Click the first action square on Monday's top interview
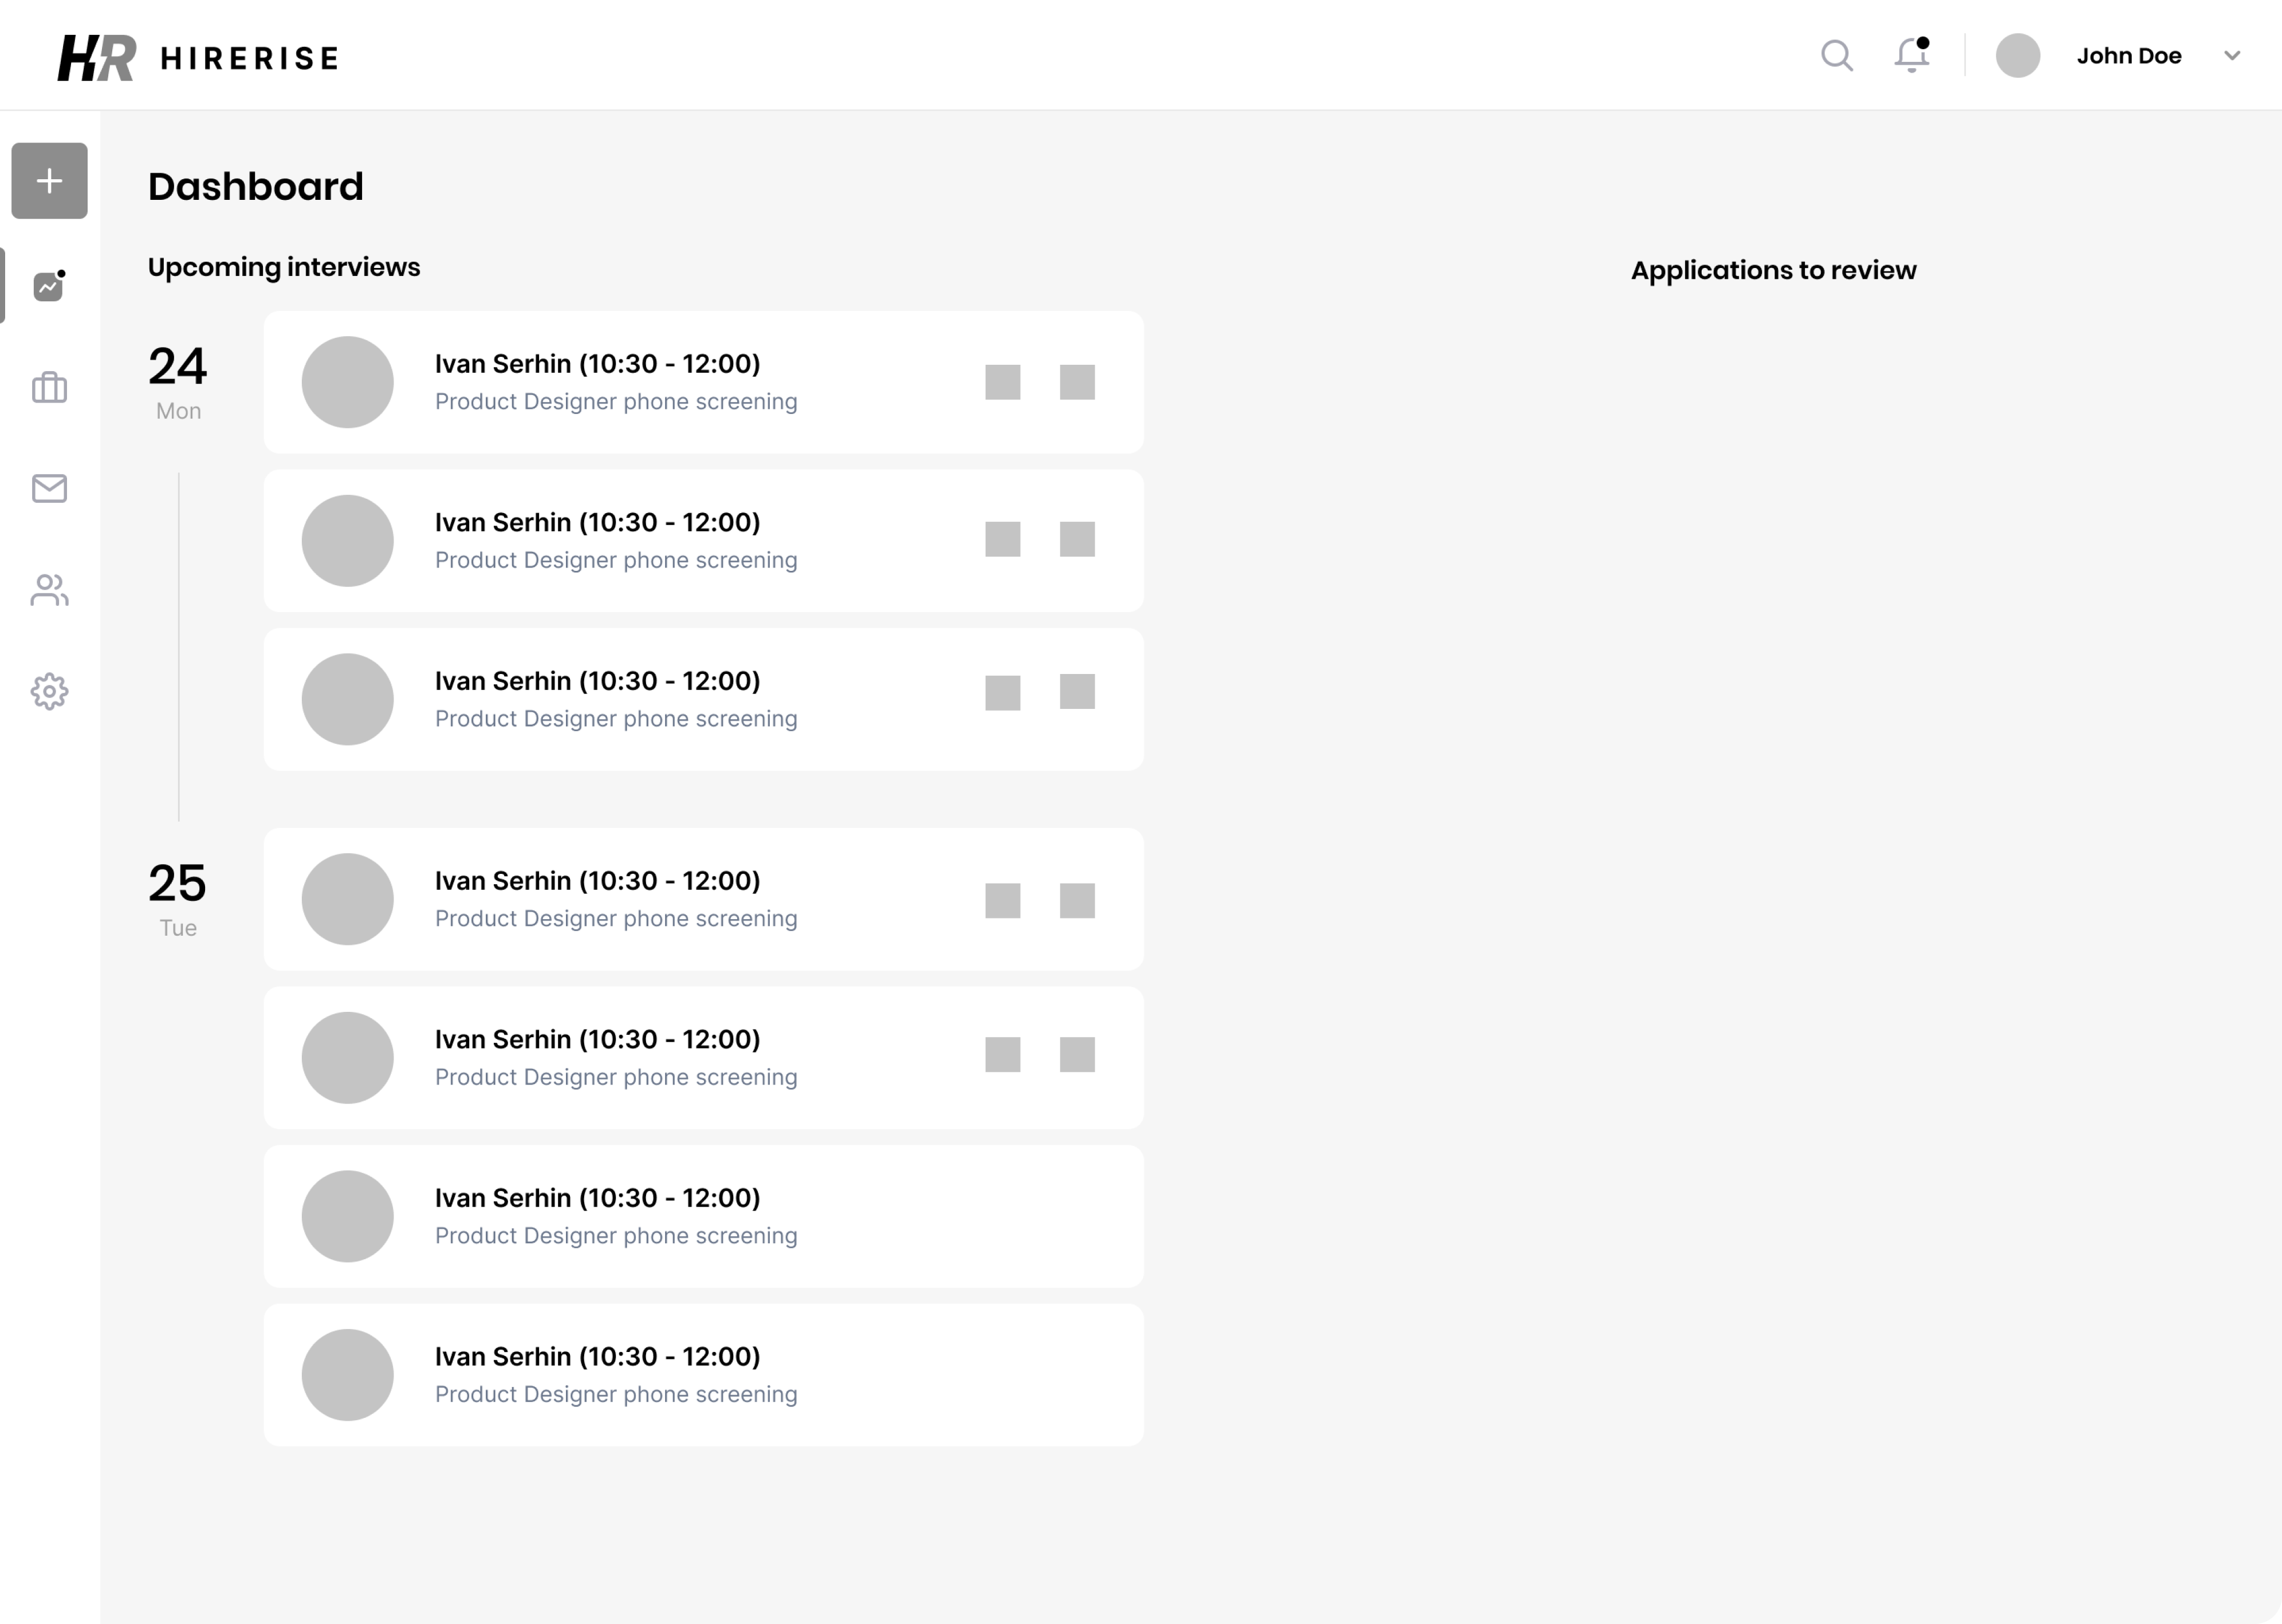 1003,381
